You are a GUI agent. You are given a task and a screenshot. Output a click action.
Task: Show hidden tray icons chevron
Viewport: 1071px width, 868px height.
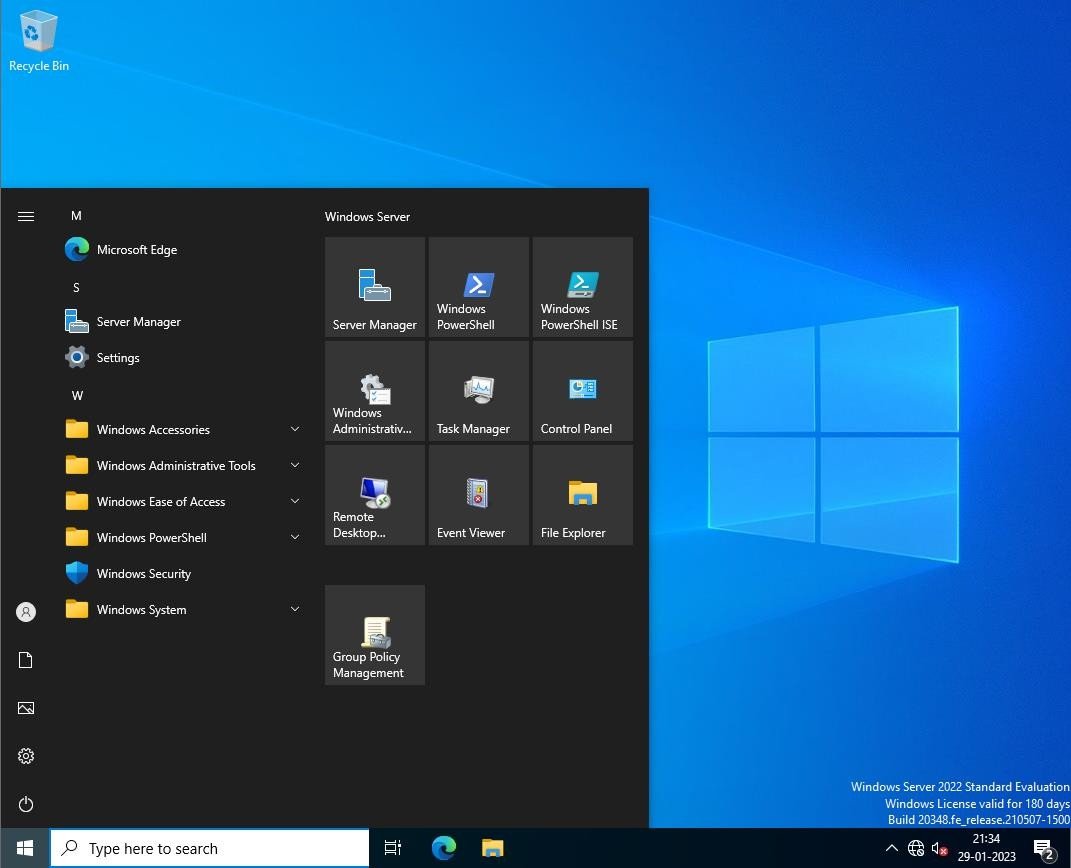(891, 849)
